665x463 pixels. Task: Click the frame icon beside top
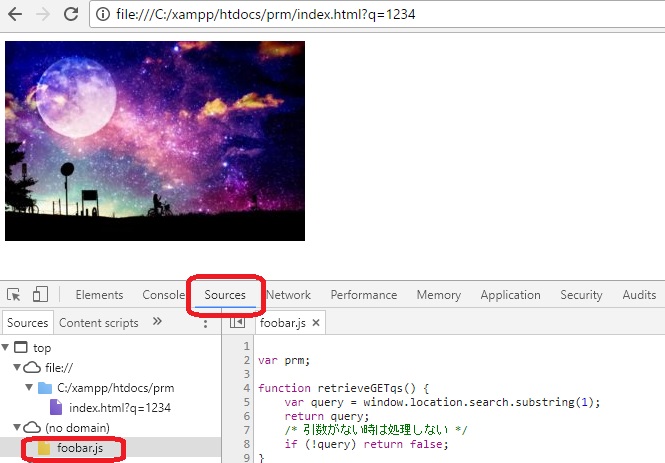click(21, 347)
